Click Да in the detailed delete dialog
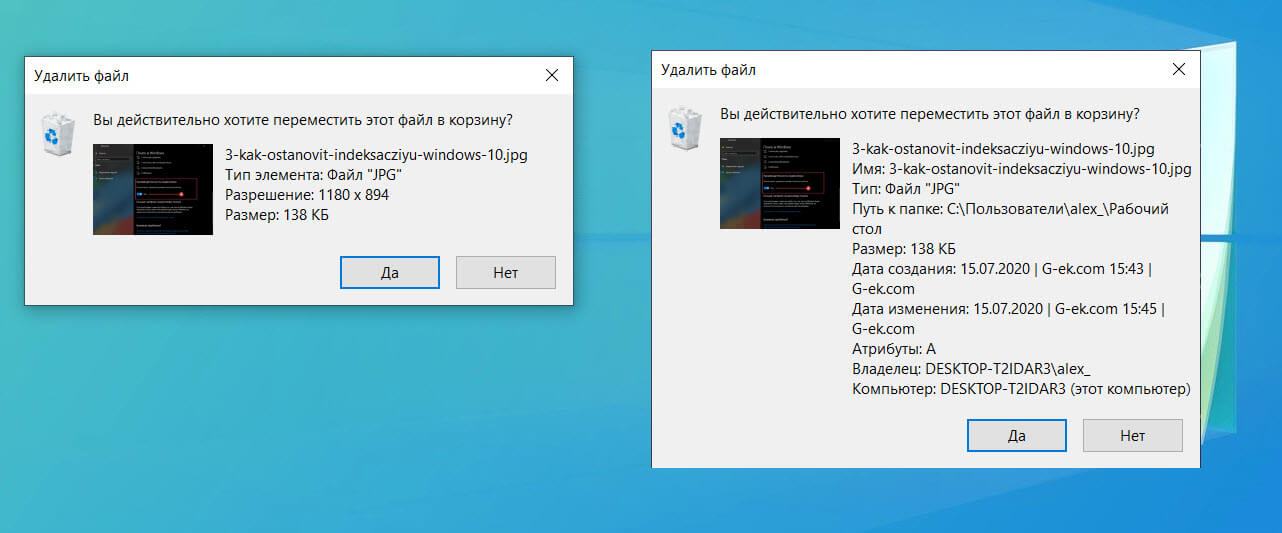 (x=1016, y=435)
